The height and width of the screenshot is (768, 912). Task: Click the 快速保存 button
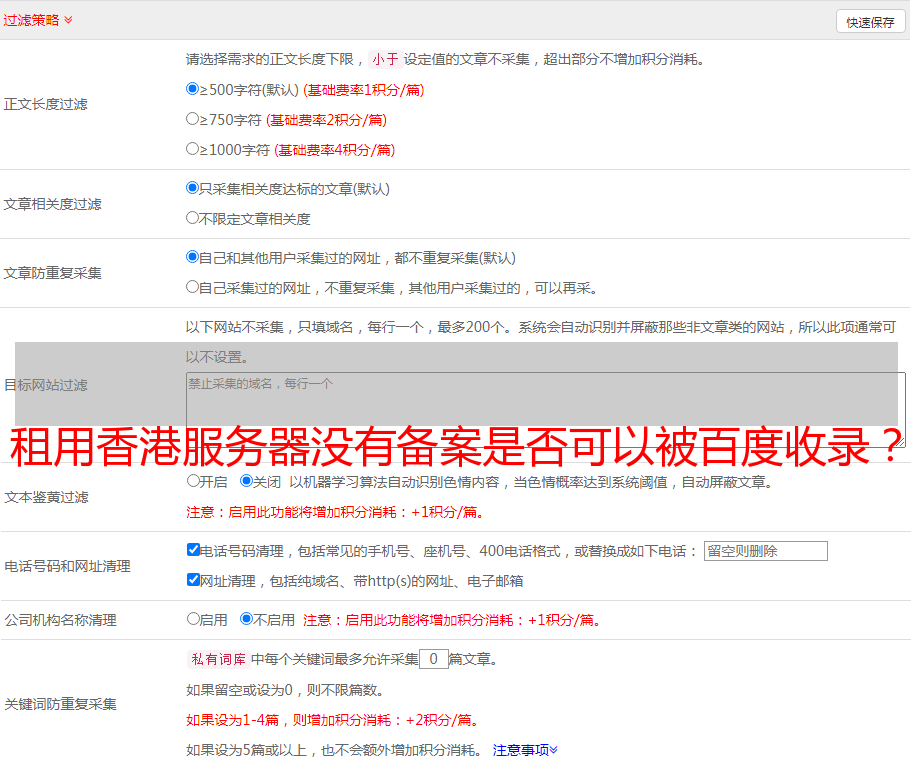click(870, 22)
